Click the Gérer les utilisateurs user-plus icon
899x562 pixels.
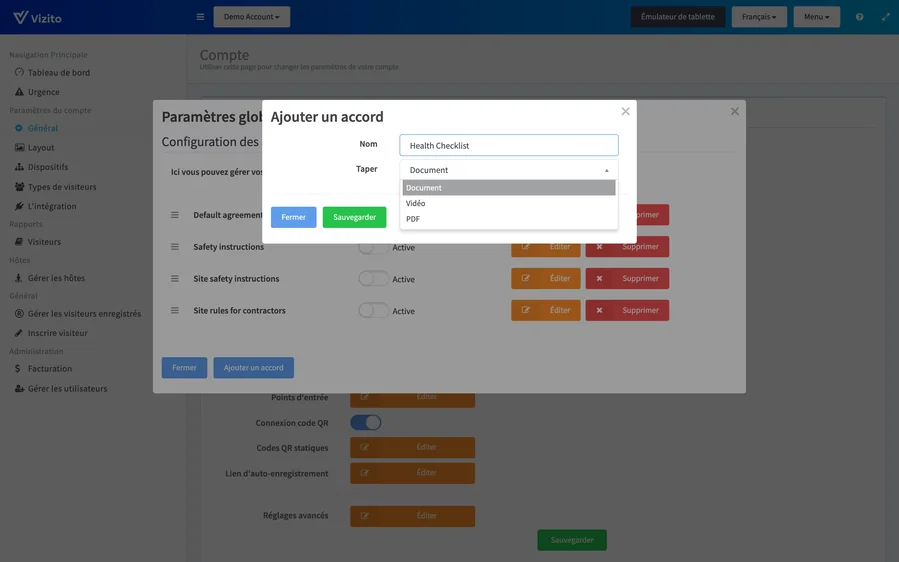click(x=19, y=388)
